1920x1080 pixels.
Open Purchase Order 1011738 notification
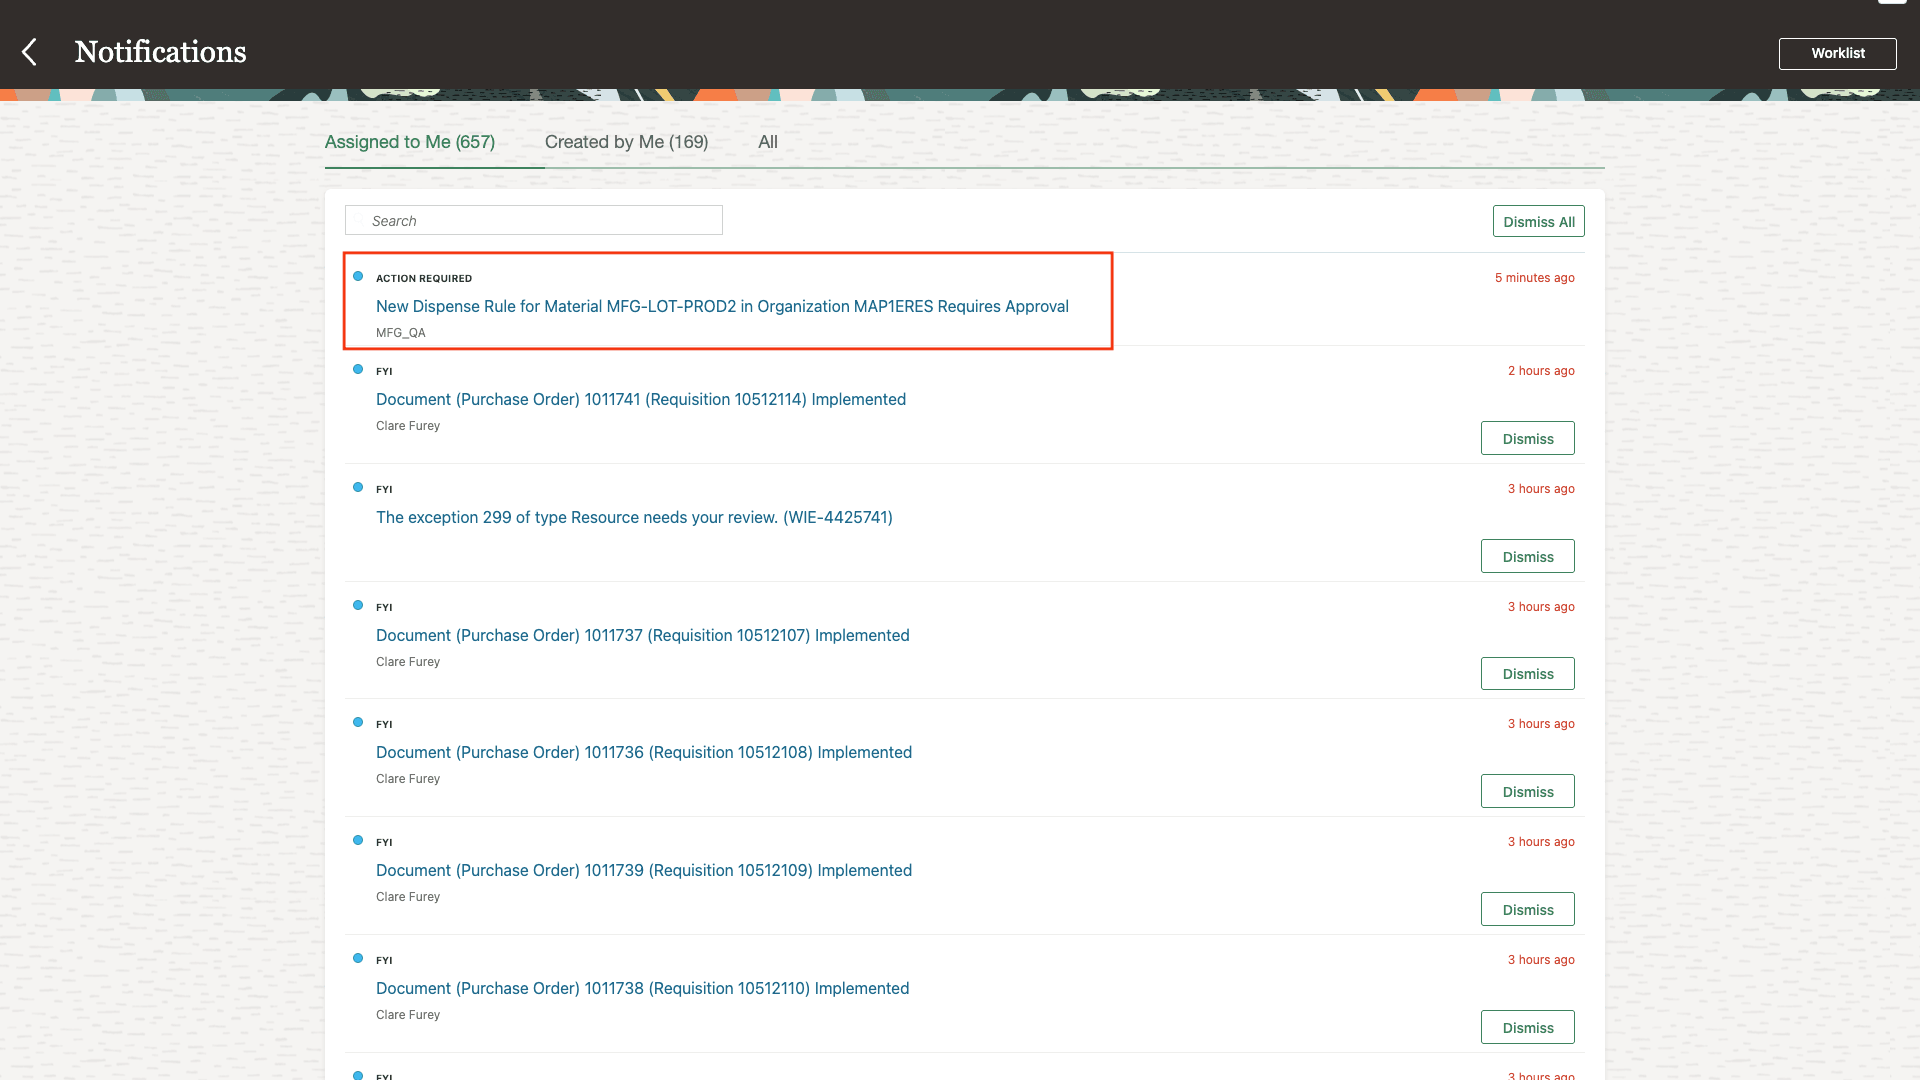(643, 988)
